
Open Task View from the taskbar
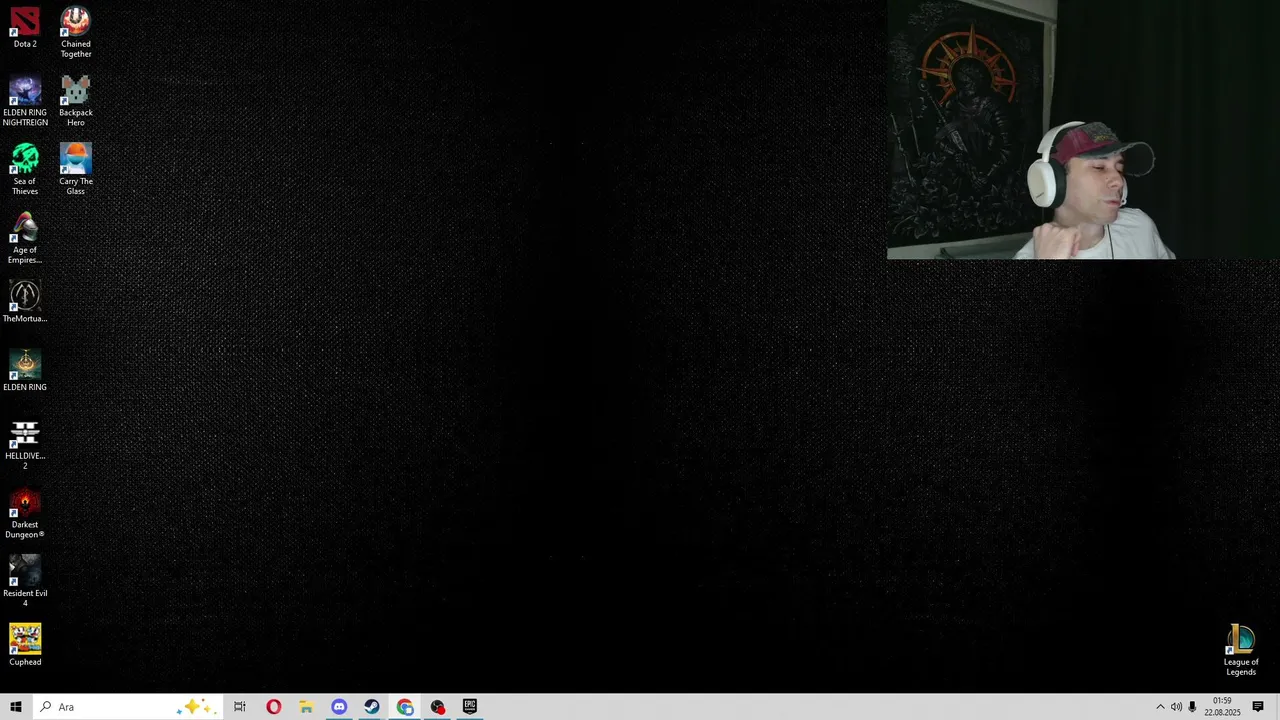pyautogui.click(x=240, y=707)
